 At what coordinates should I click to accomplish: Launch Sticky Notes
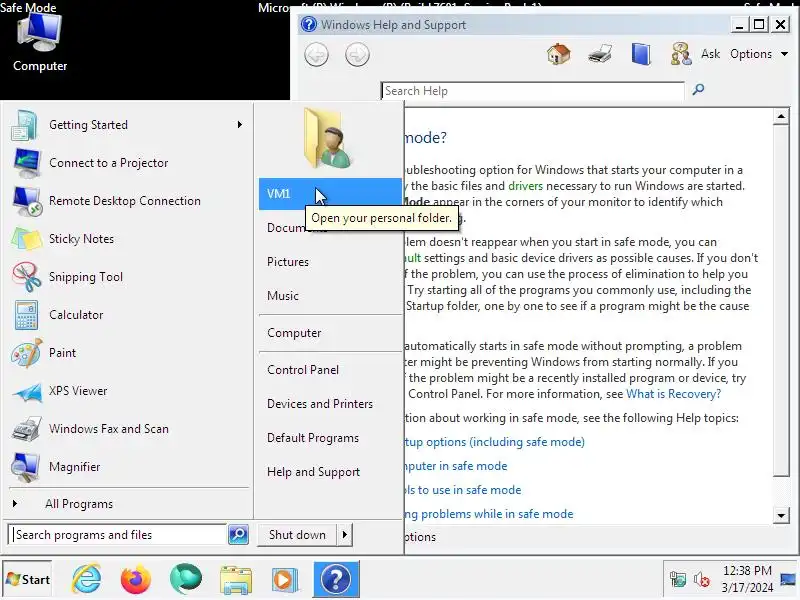click(127, 239)
